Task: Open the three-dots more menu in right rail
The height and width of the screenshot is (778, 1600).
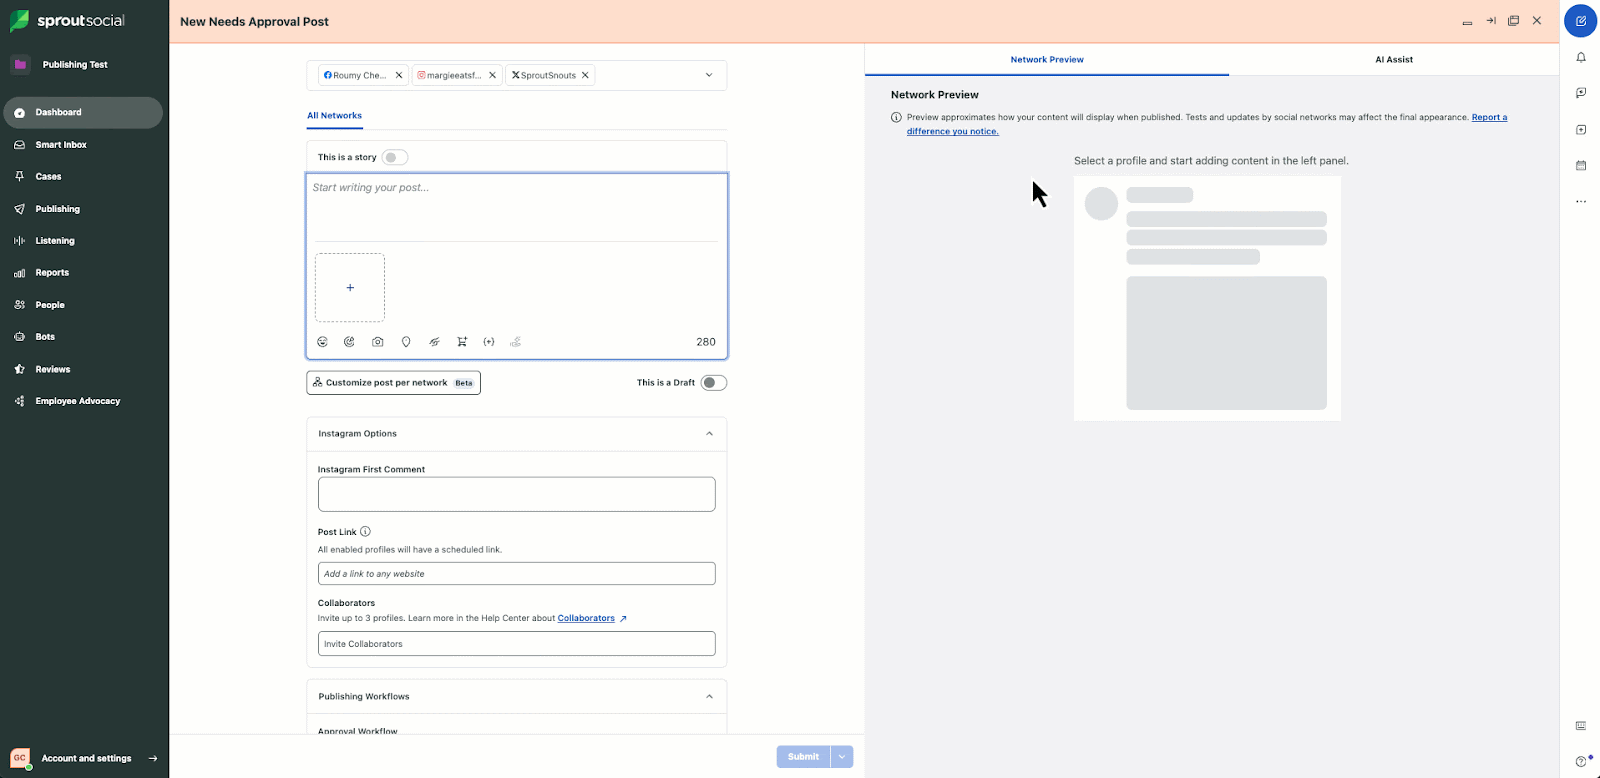Action: click(x=1581, y=201)
